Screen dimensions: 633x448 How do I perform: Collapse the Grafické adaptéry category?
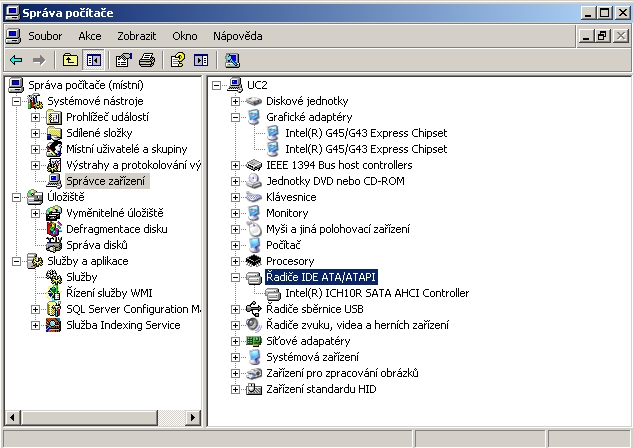pos(235,117)
